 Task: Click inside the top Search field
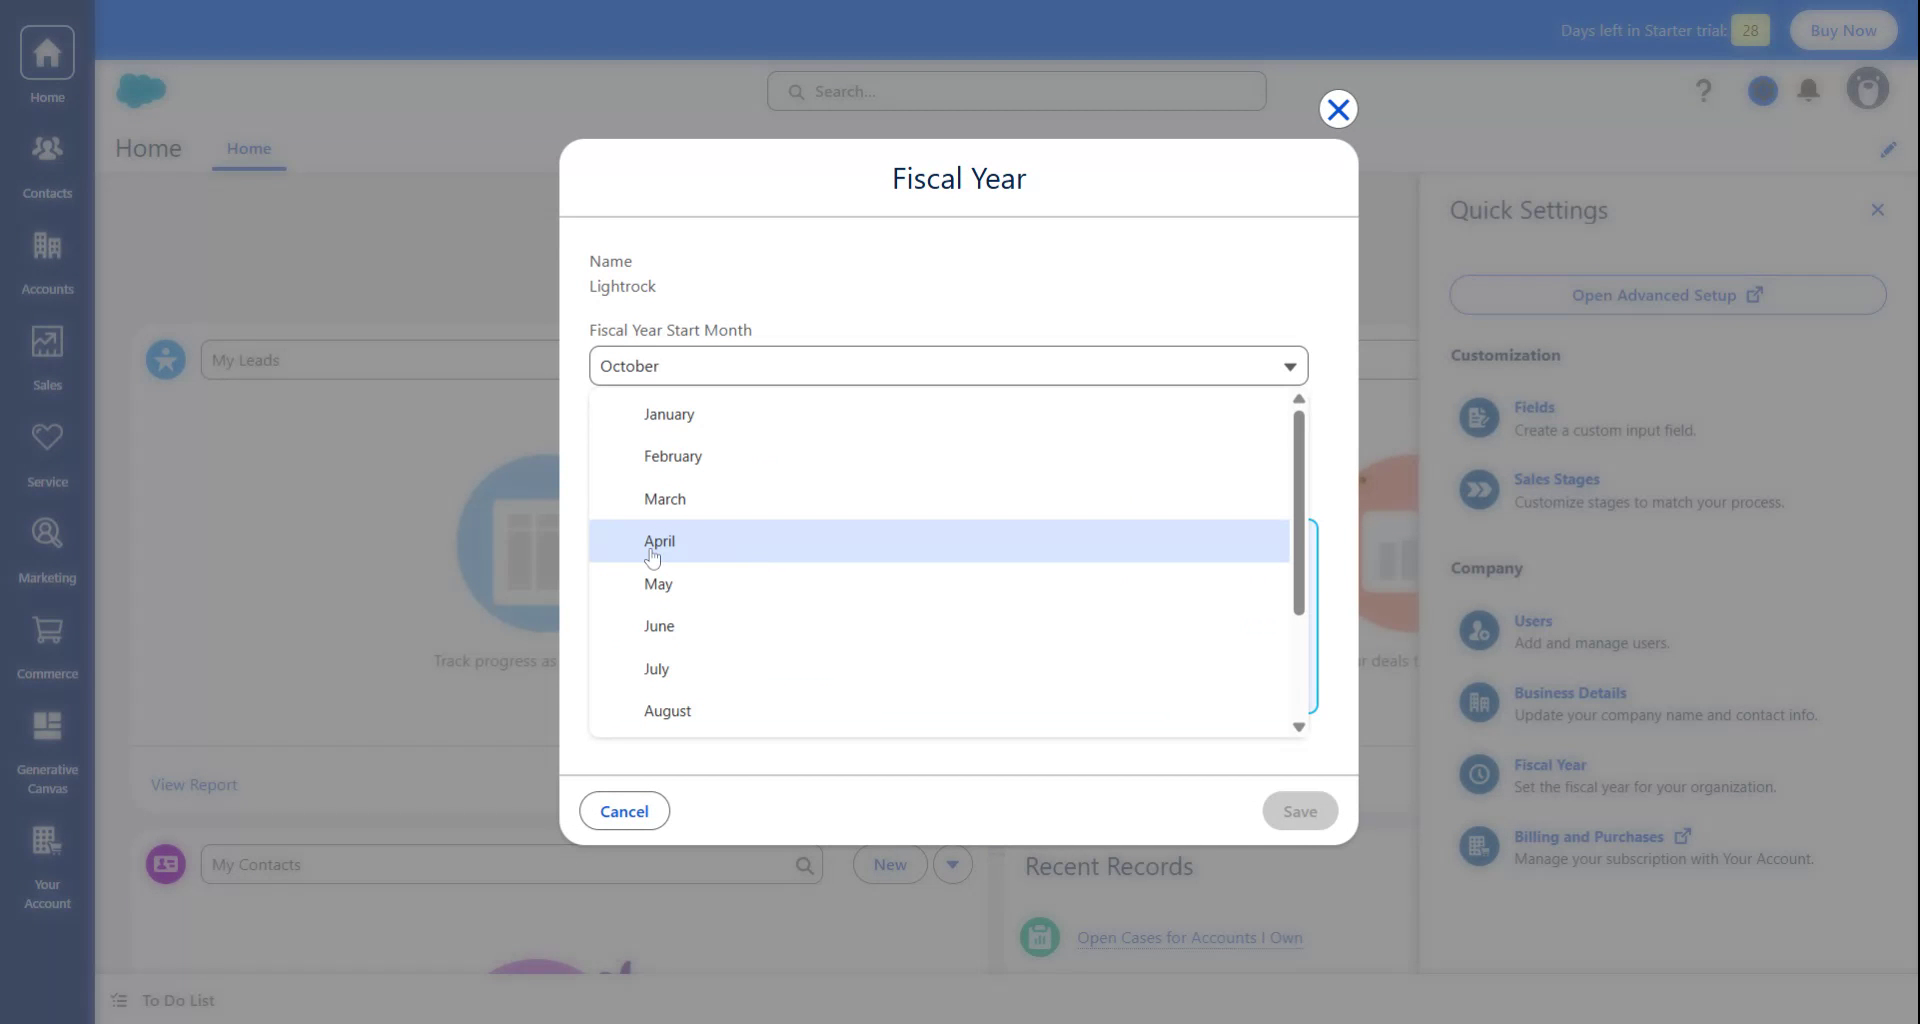click(1016, 90)
